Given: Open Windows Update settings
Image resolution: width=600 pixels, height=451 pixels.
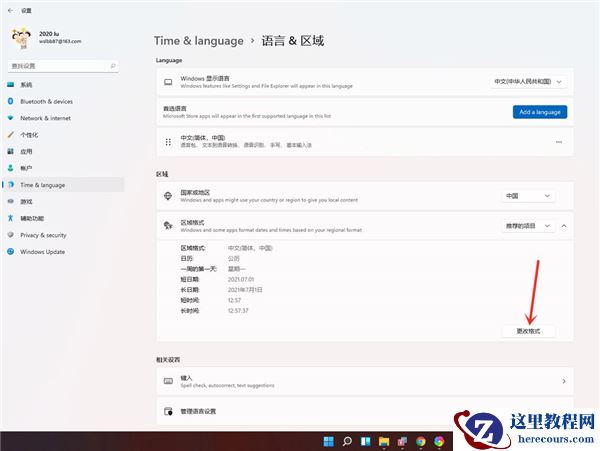Looking at the screenshot, I should click(x=63, y=252).
